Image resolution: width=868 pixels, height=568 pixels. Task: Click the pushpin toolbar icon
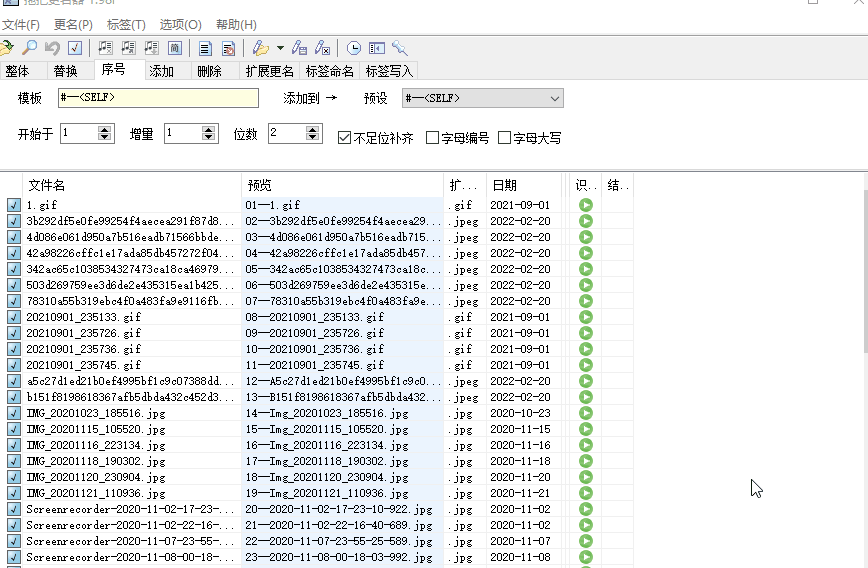(400, 48)
